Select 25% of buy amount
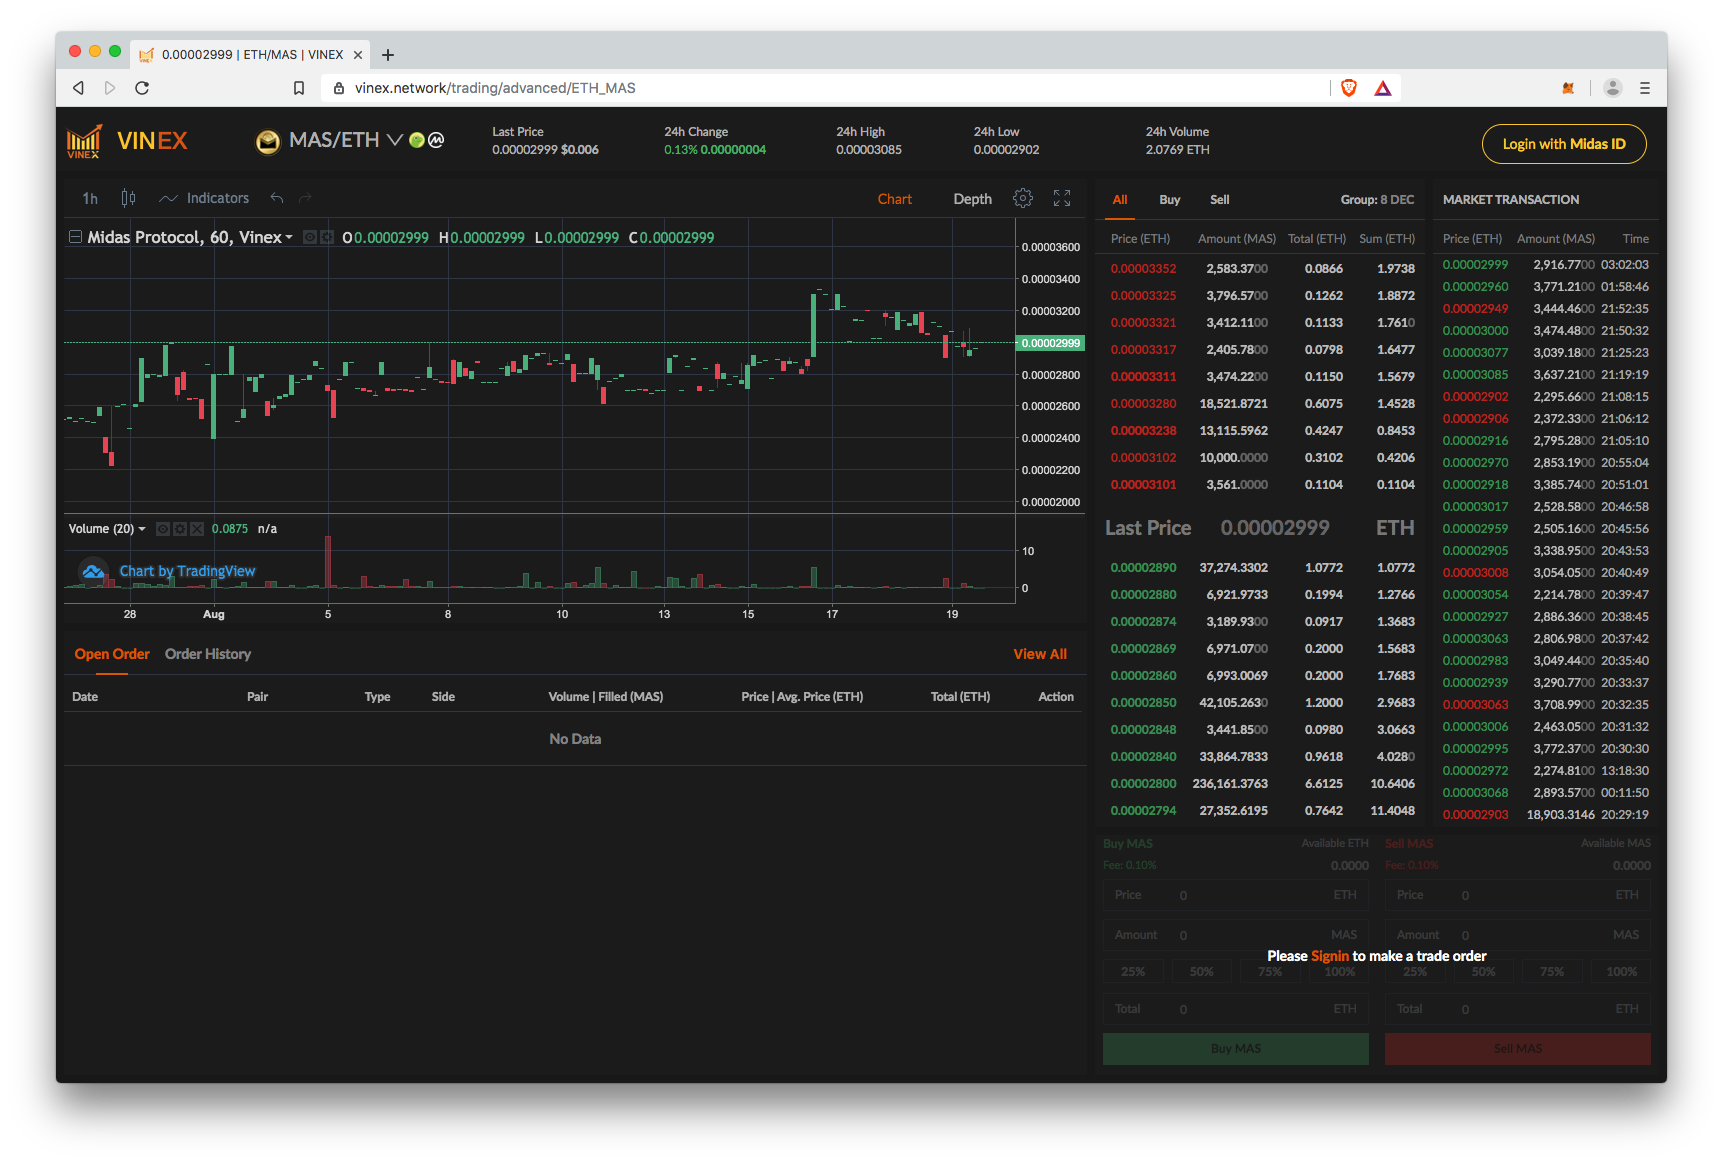This screenshot has height=1163, width=1723. click(1133, 972)
